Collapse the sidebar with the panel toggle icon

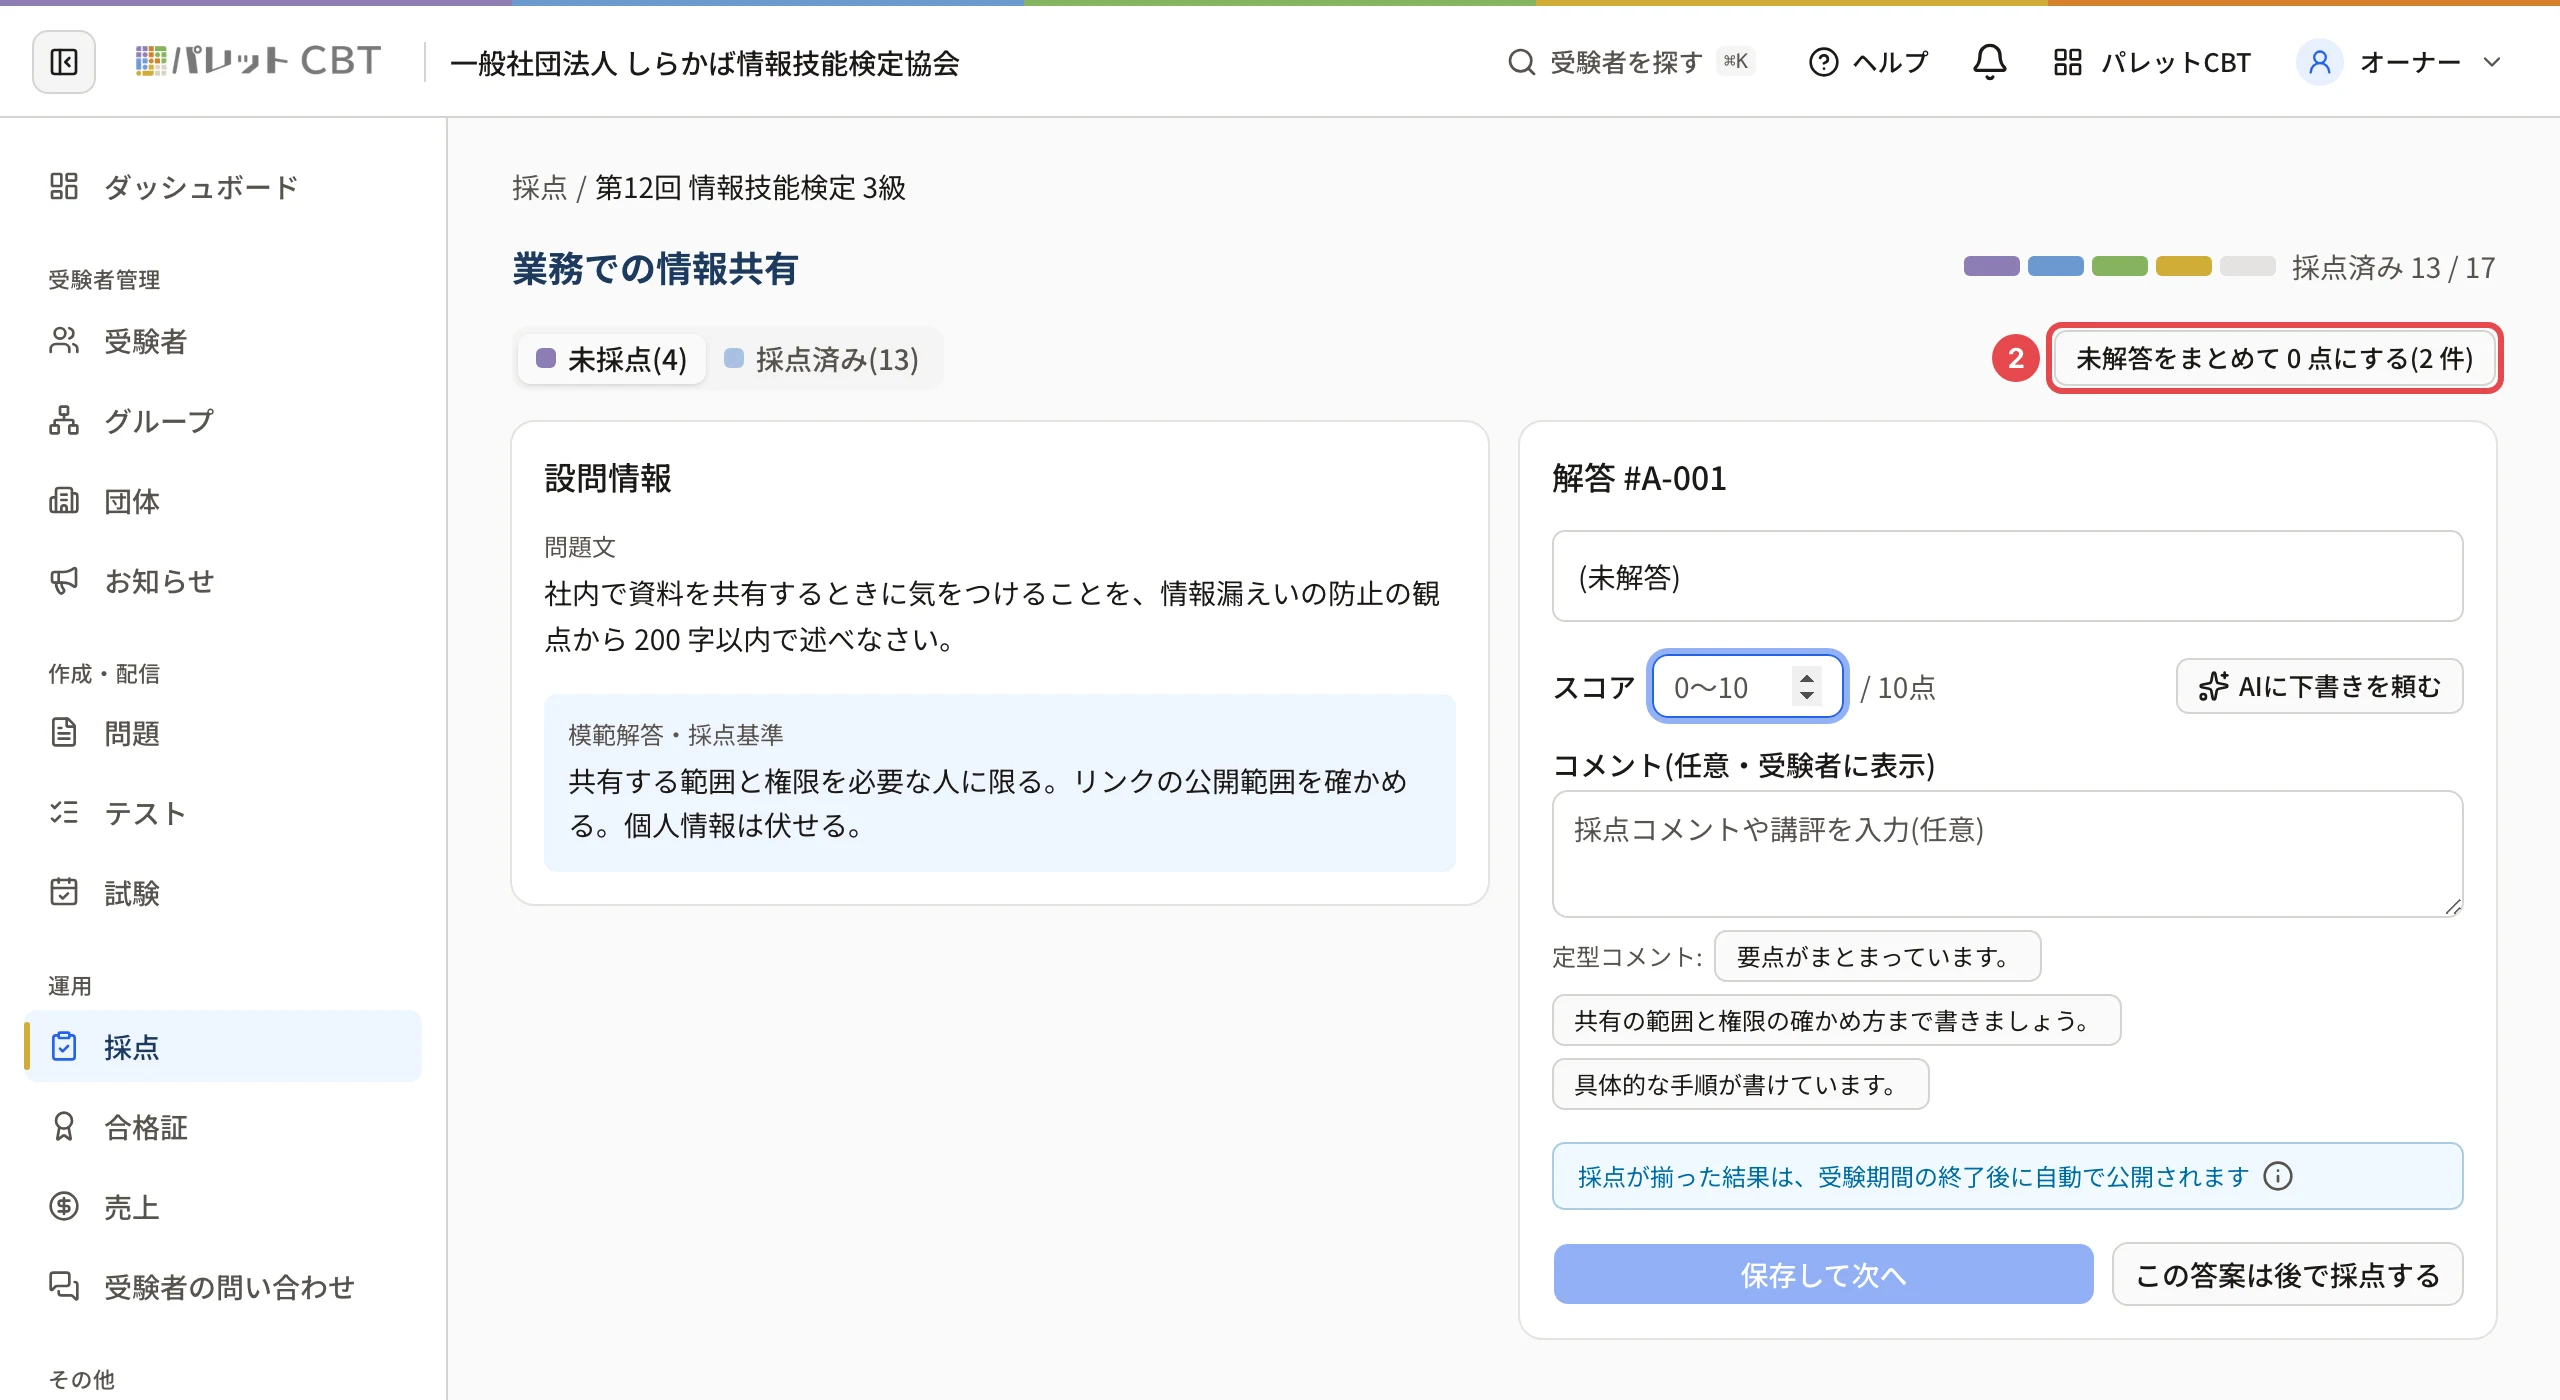point(64,62)
